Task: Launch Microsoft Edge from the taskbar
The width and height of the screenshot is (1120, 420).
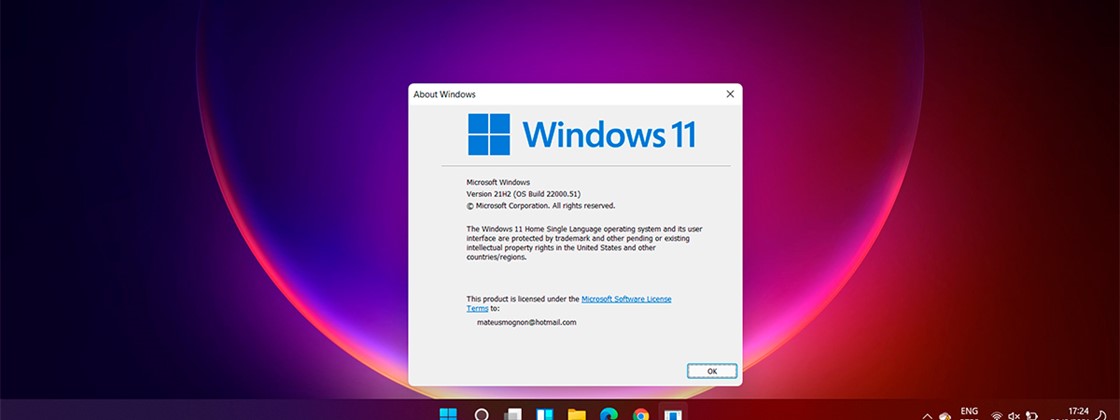Action: 609,414
